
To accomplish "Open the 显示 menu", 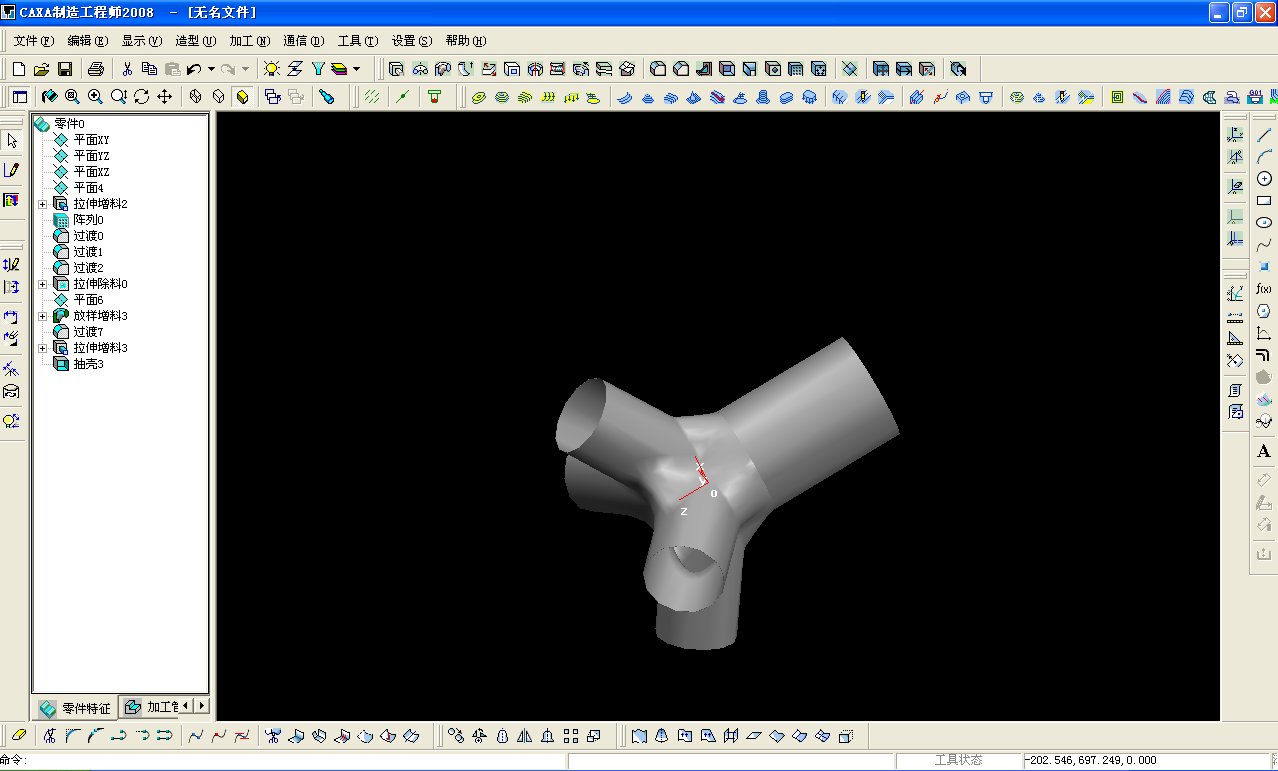I will pyautogui.click(x=141, y=41).
